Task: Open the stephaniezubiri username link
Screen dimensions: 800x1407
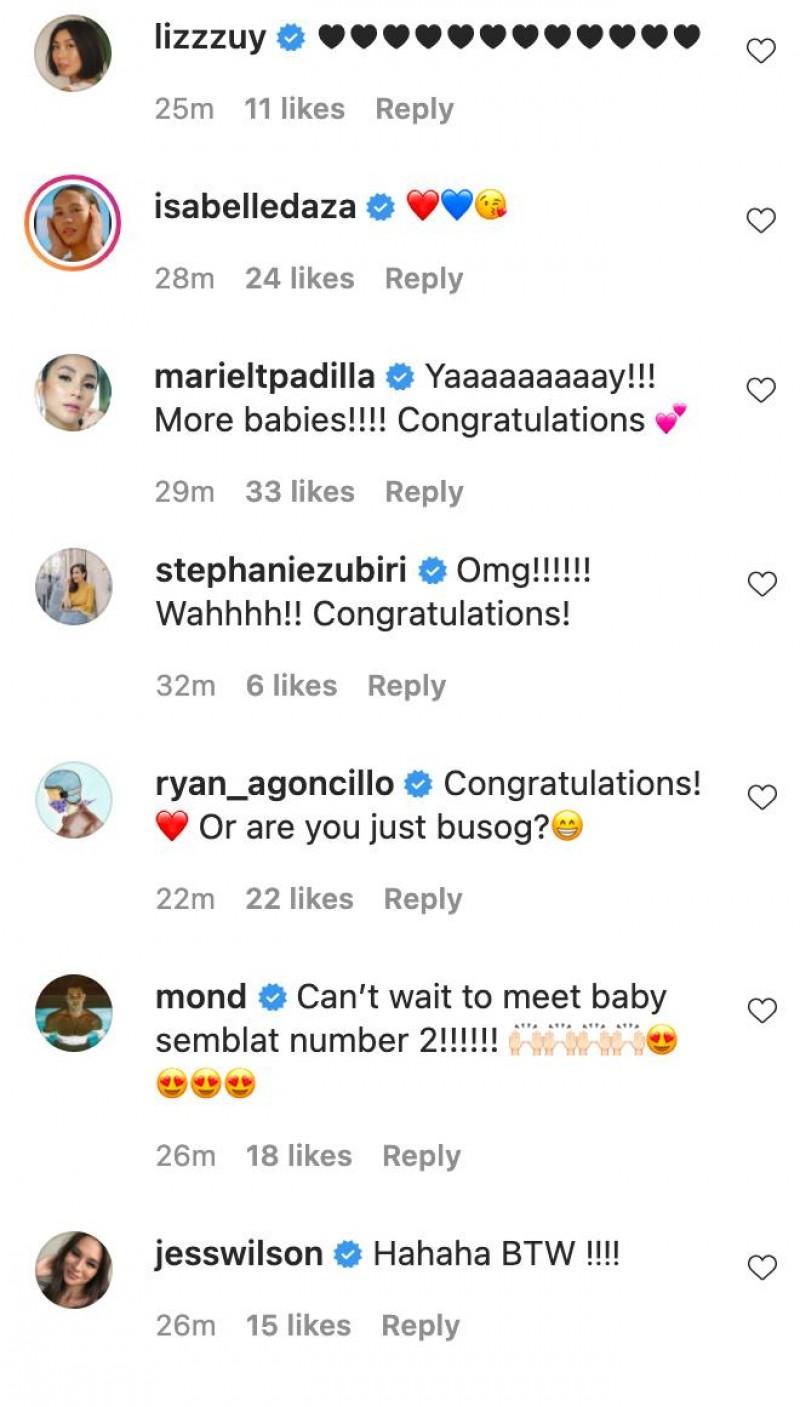Action: click(x=281, y=571)
